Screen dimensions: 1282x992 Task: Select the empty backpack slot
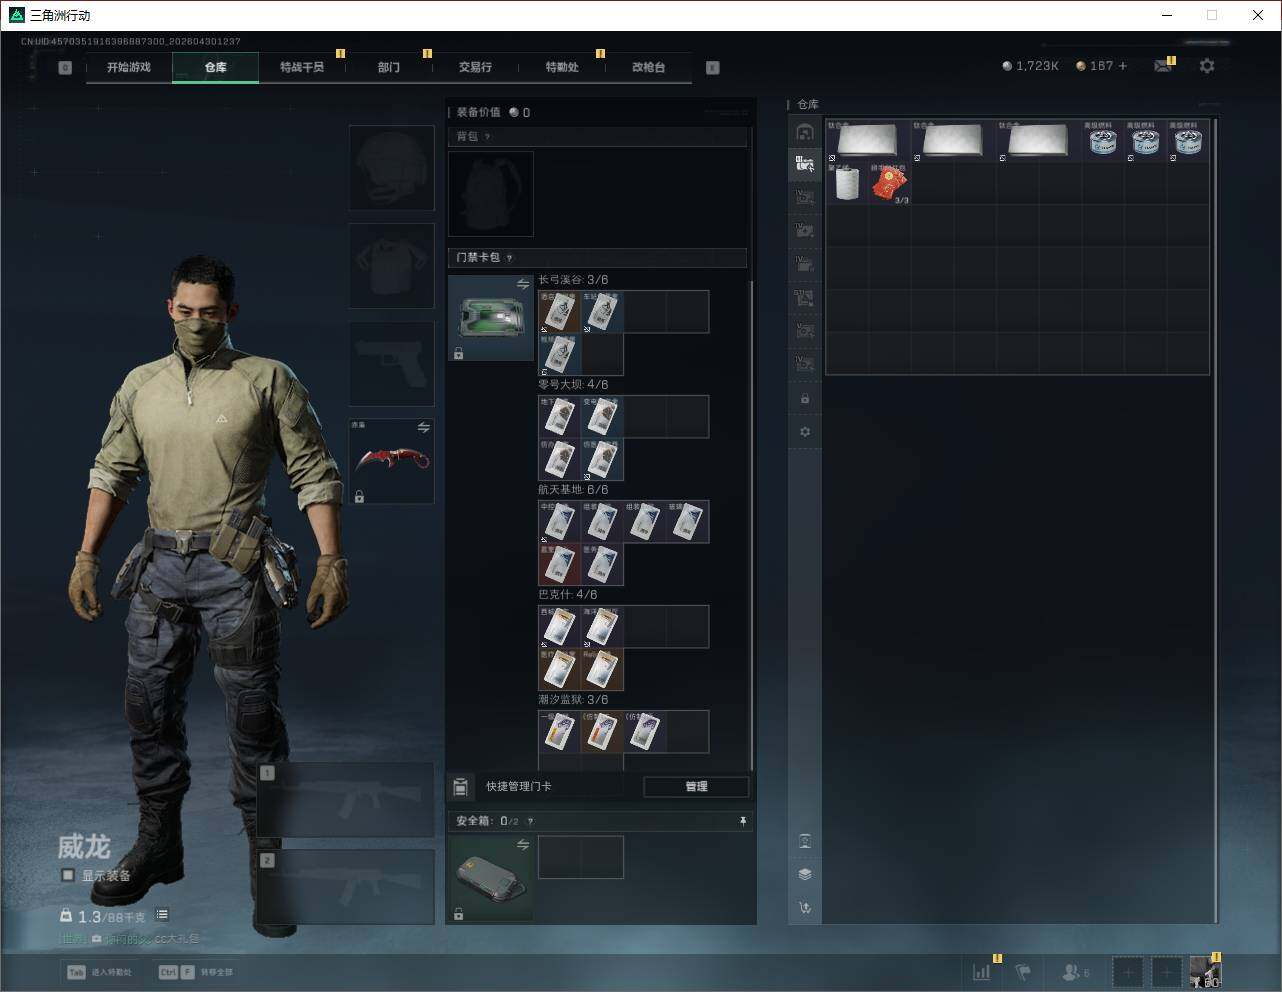point(490,193)
